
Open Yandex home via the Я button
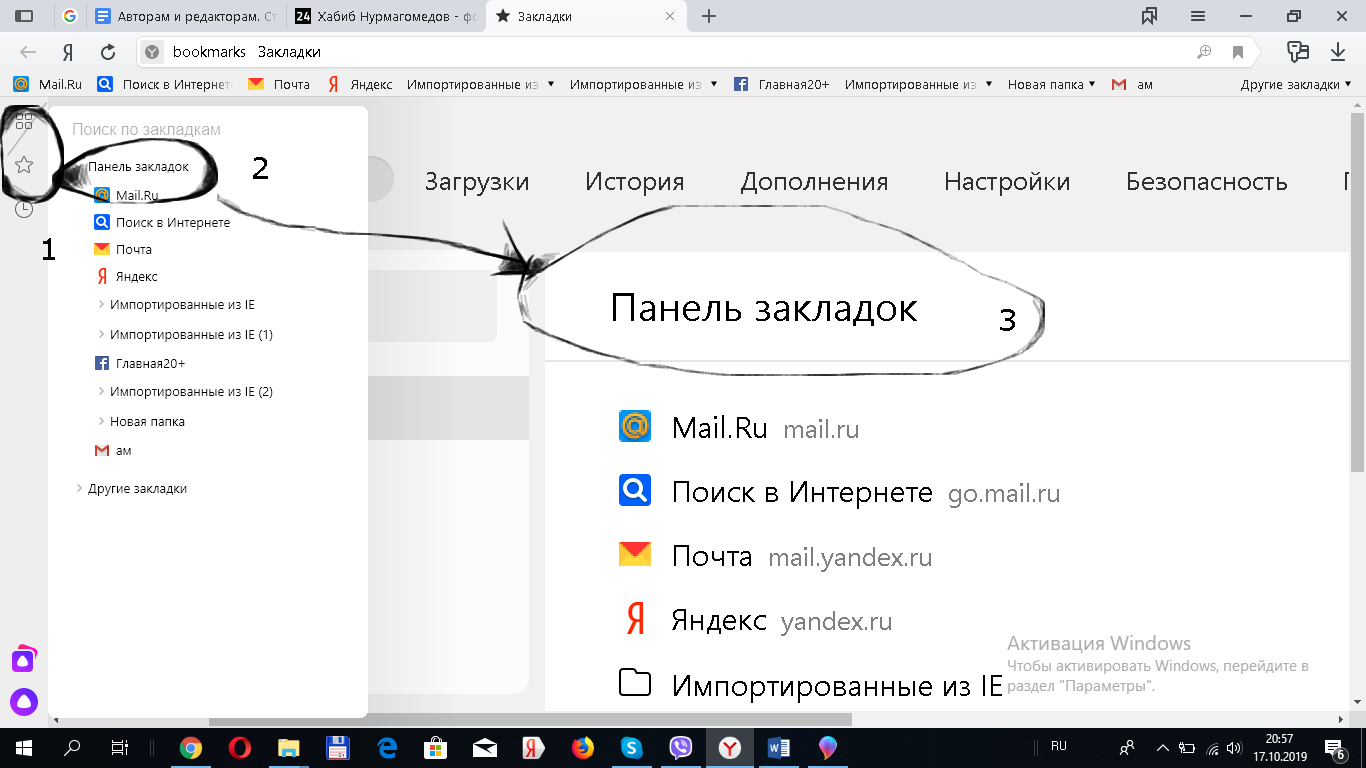[x=68, y=52]
